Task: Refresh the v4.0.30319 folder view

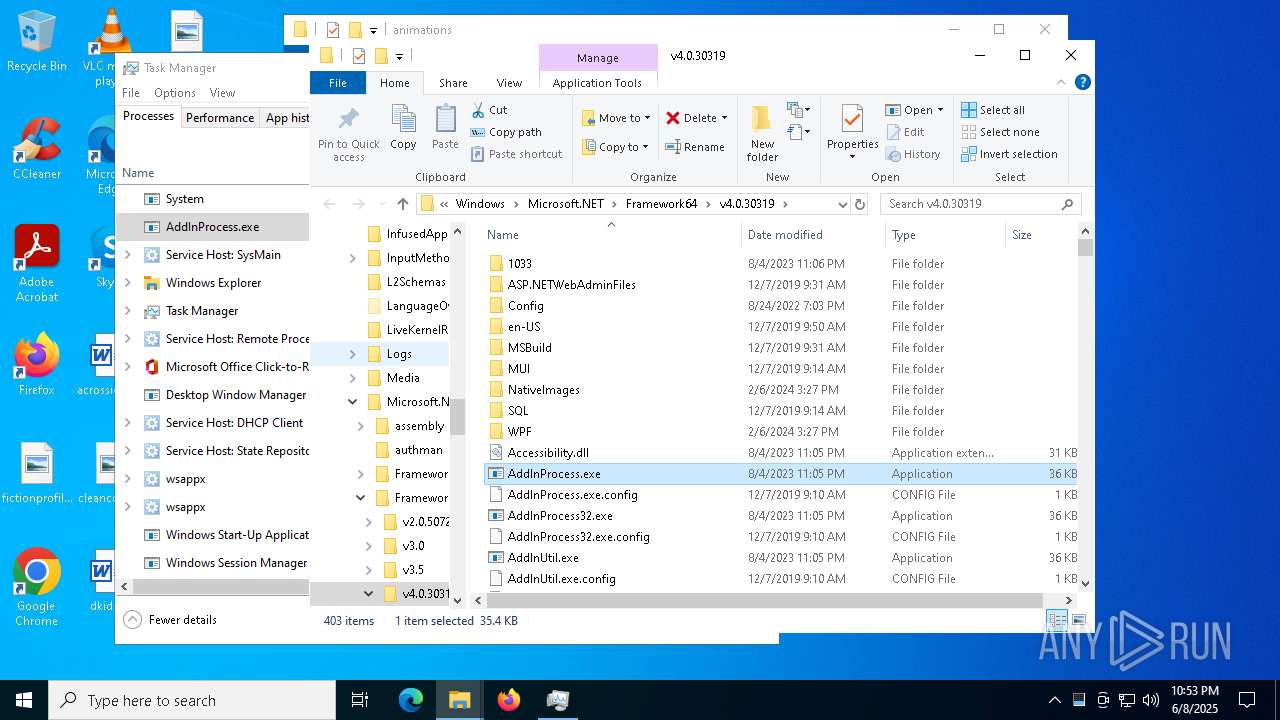Action: 859,204
